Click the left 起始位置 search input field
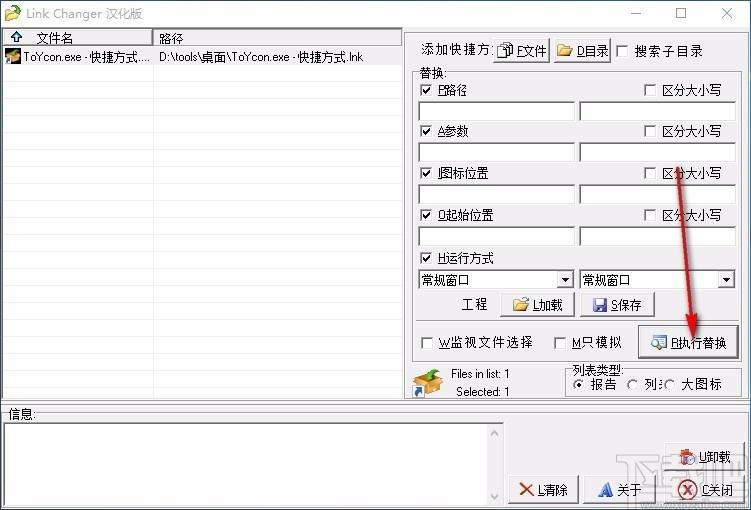The image size is (751, 510). (496, 236)
